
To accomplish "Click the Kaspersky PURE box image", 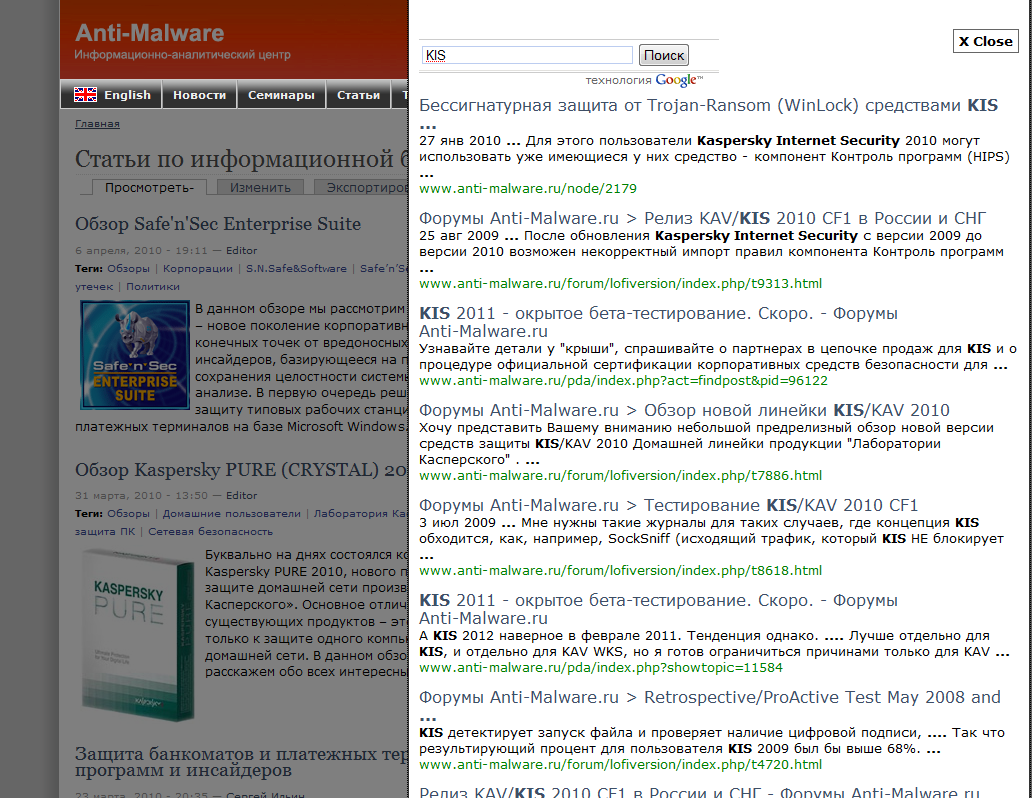I will coord(138,633).
